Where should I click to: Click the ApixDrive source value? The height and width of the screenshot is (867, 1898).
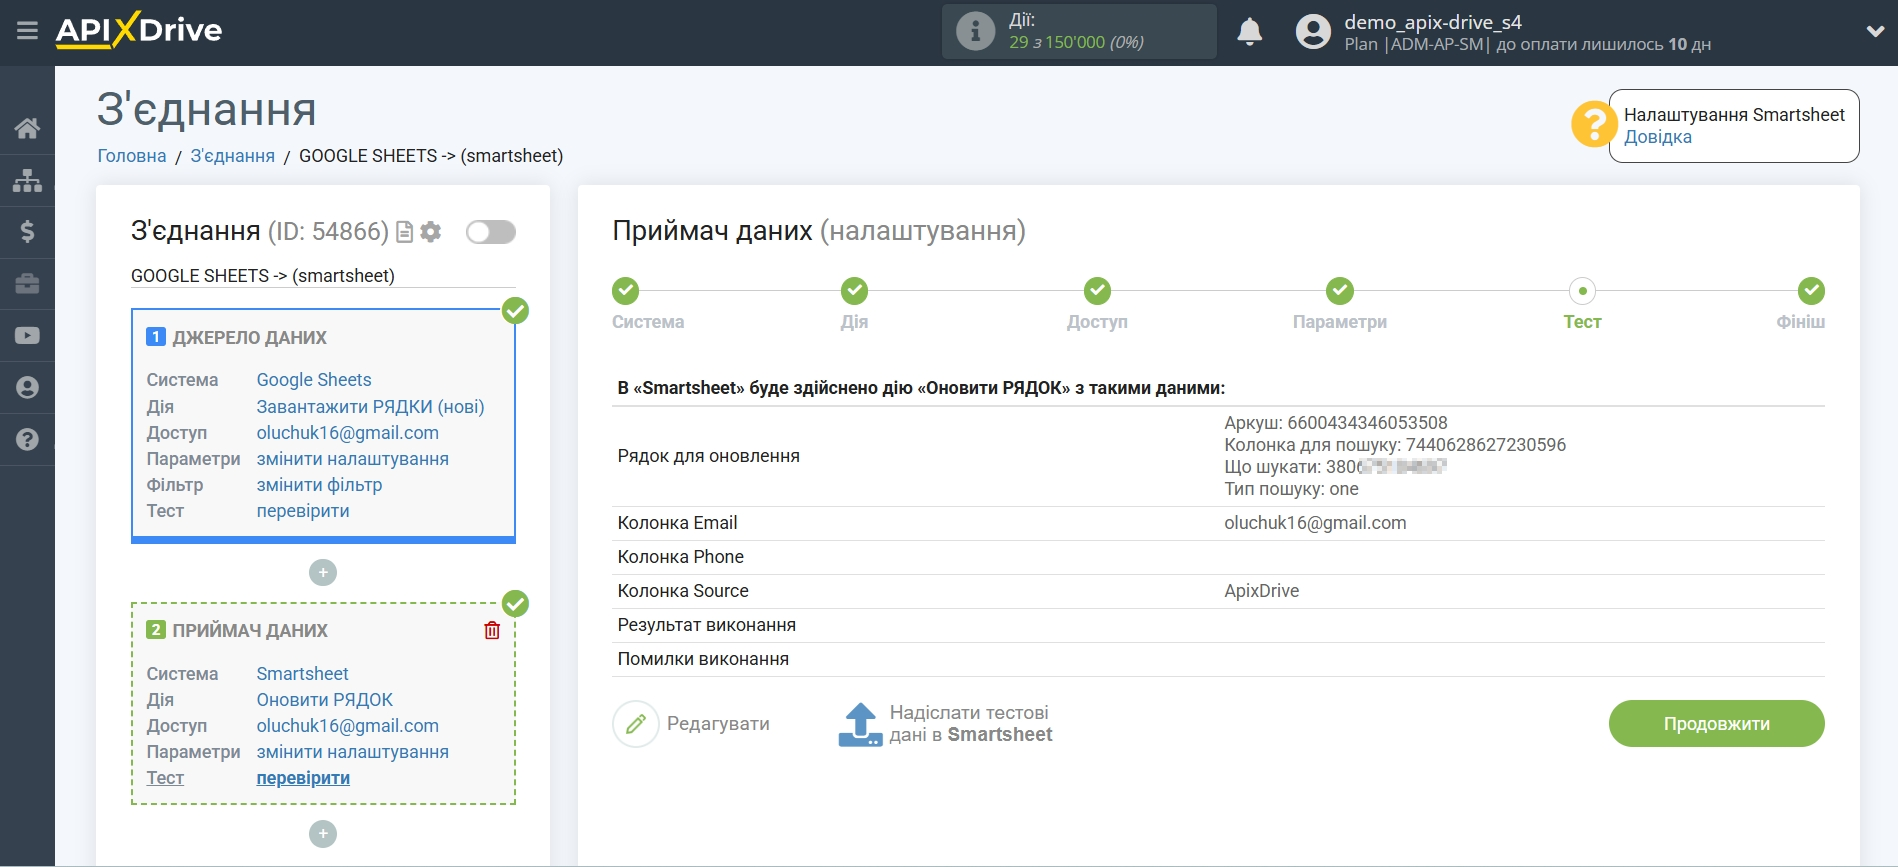coord(1261,591)
